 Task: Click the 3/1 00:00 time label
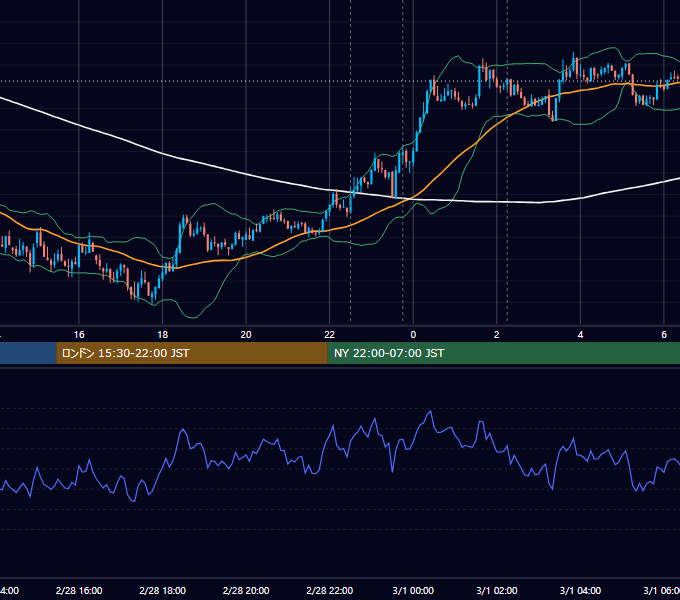(413, 590)
